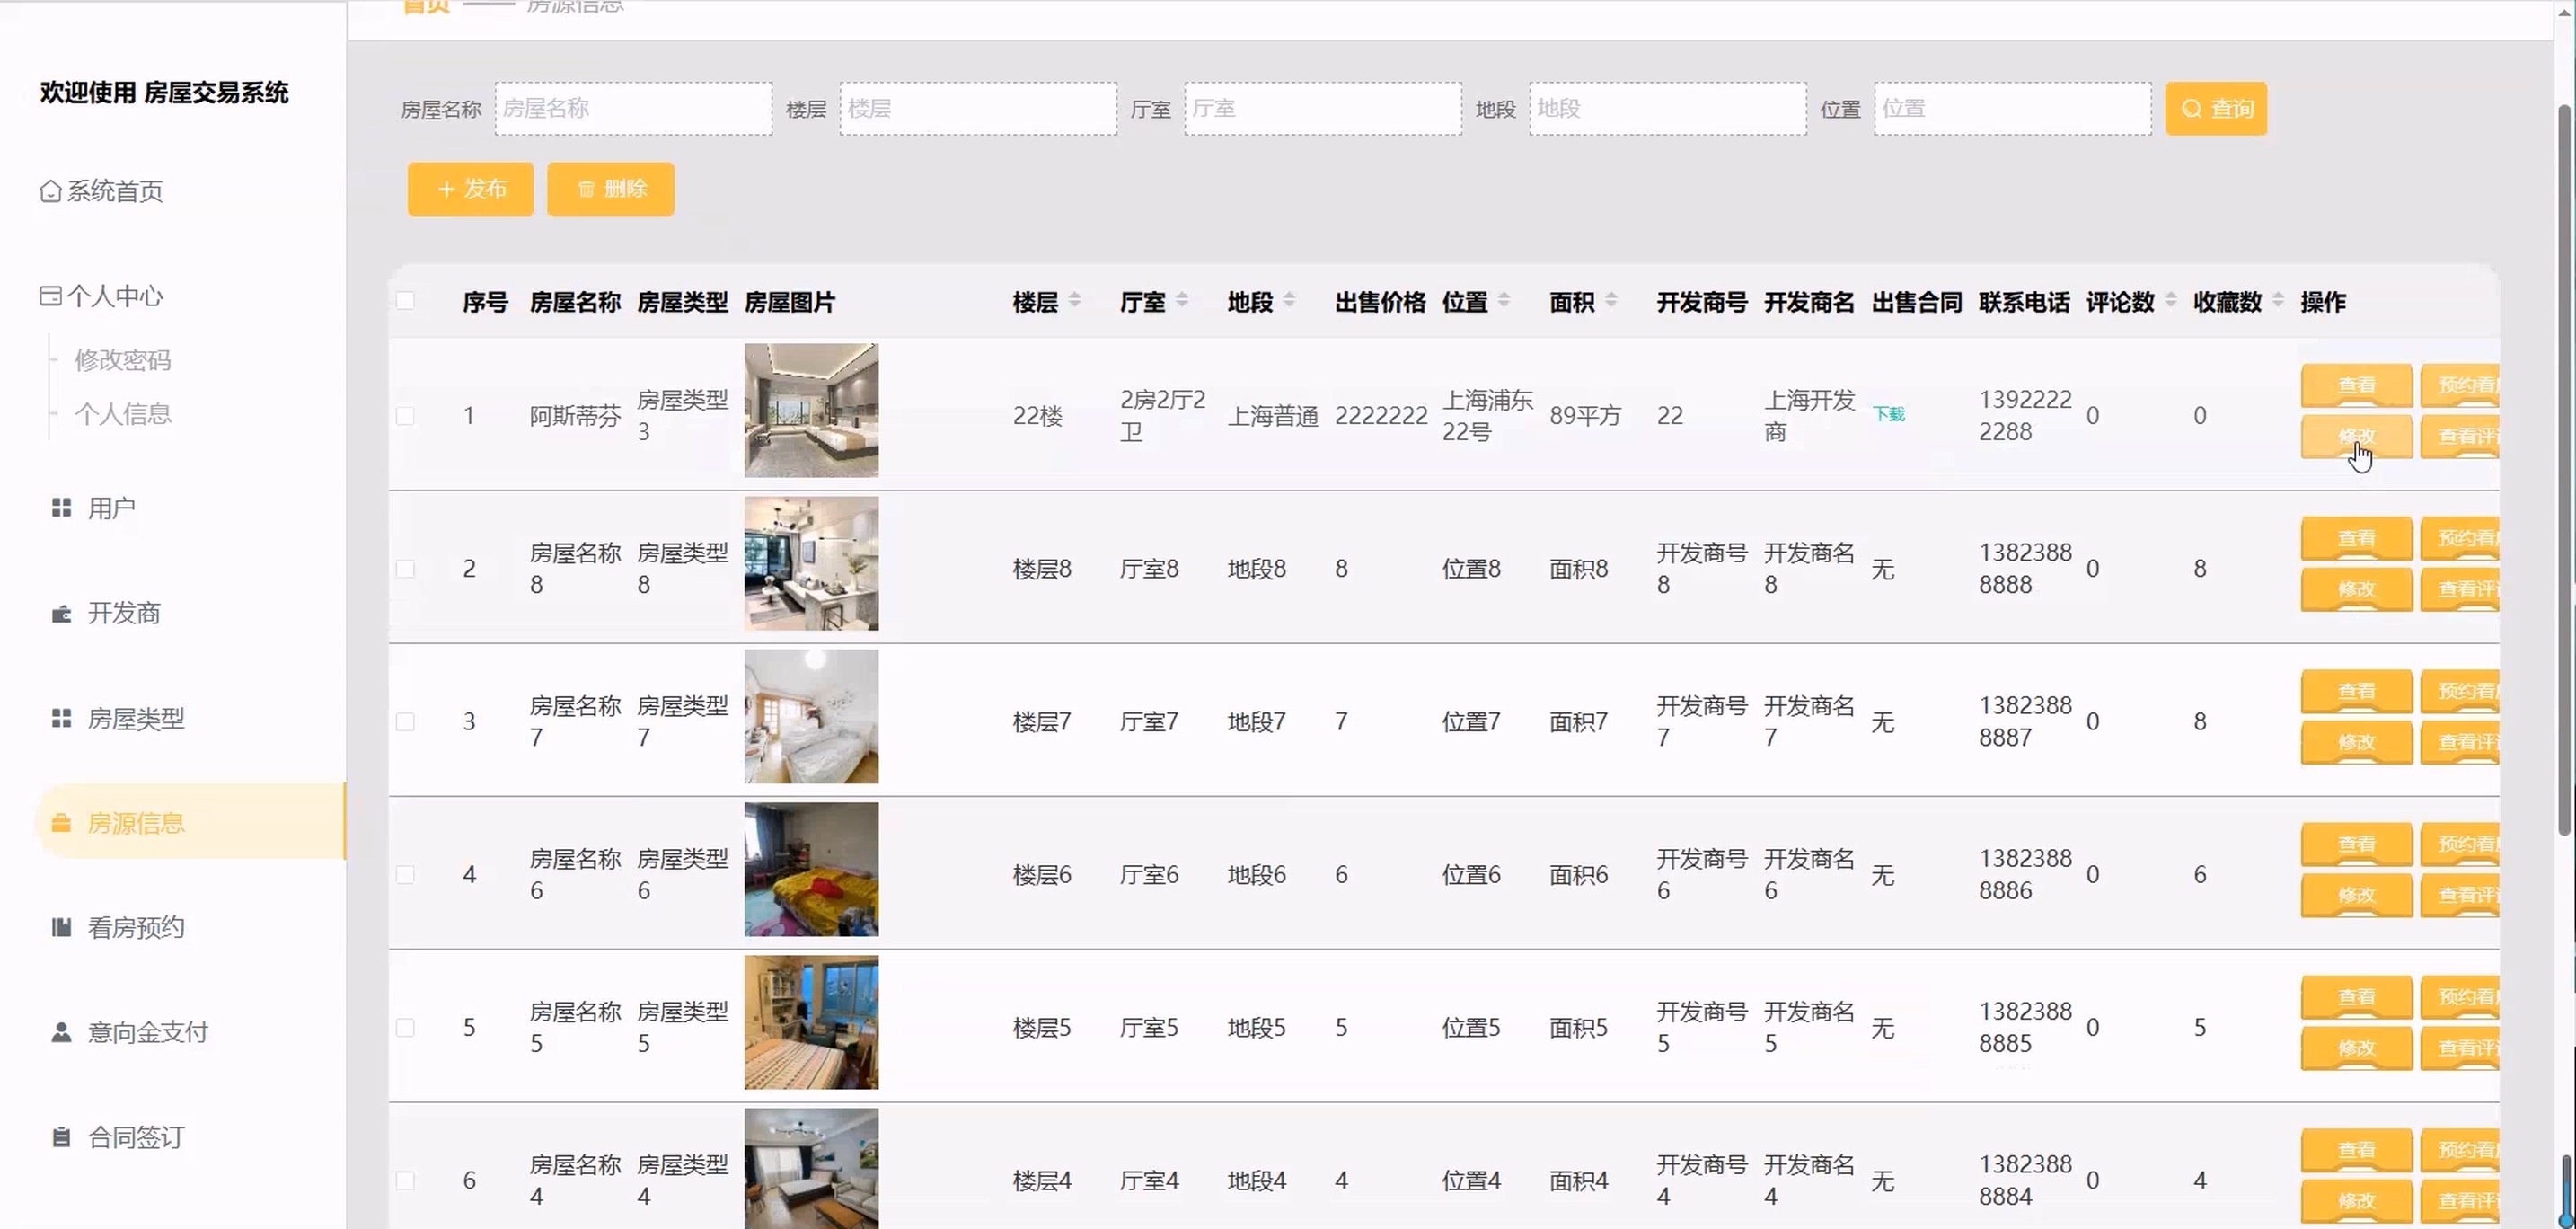Open the 修改密码 submenu item
This screenshot has width=2576, height=1229.
(x=122, y=360)
